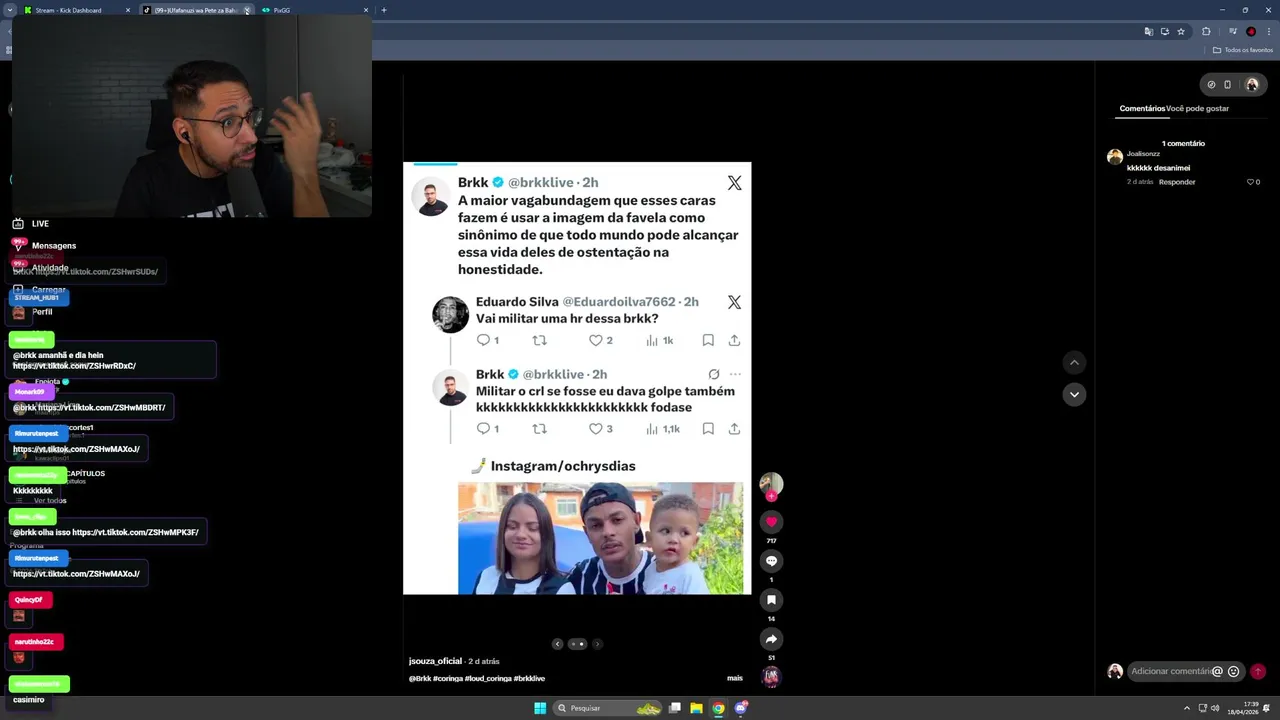The width and height of the screenshot is (1280, 720).
Task: Open the #coringa hashtag link
Action: [449, 678]
